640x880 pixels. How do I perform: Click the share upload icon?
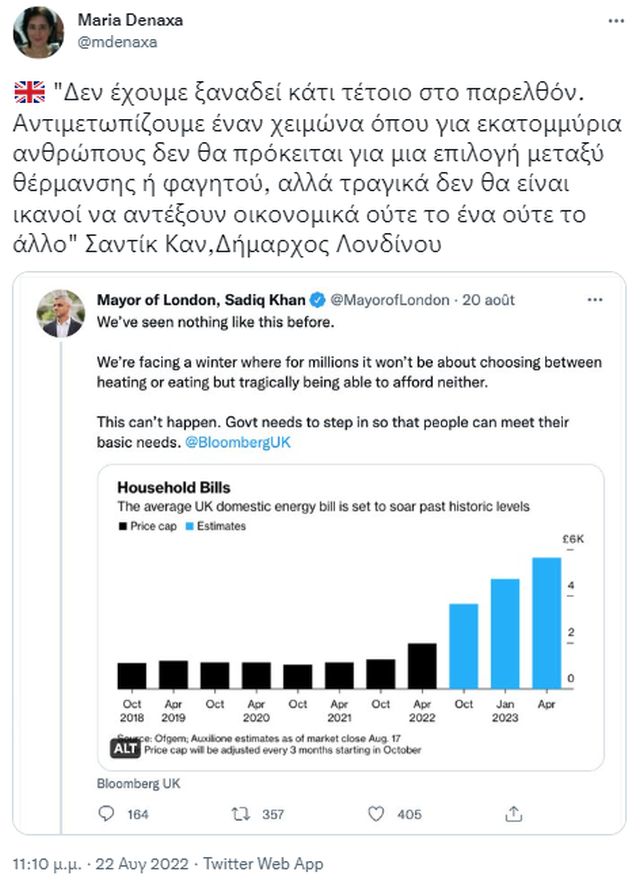(x=513, y=814)
